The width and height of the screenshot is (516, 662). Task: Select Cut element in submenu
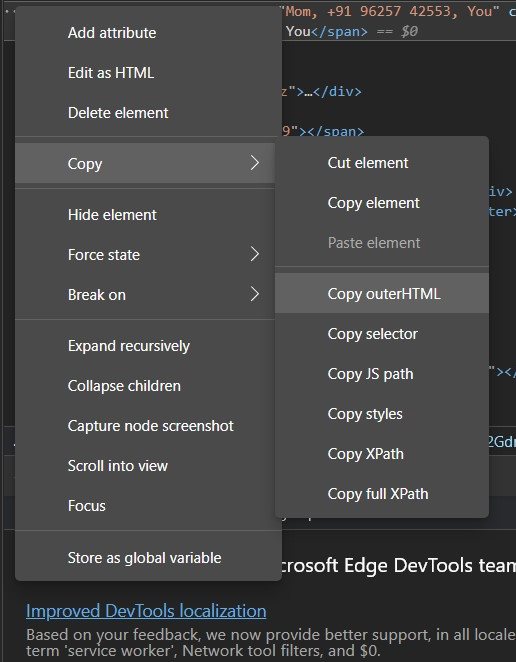[x=382, y=163]
